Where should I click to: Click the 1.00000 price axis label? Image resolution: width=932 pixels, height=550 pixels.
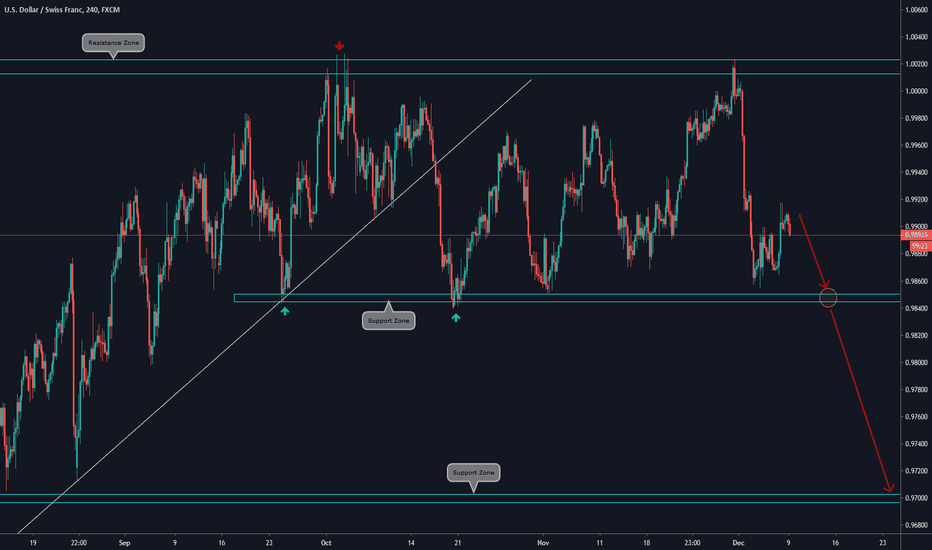(x=914, y=91)
